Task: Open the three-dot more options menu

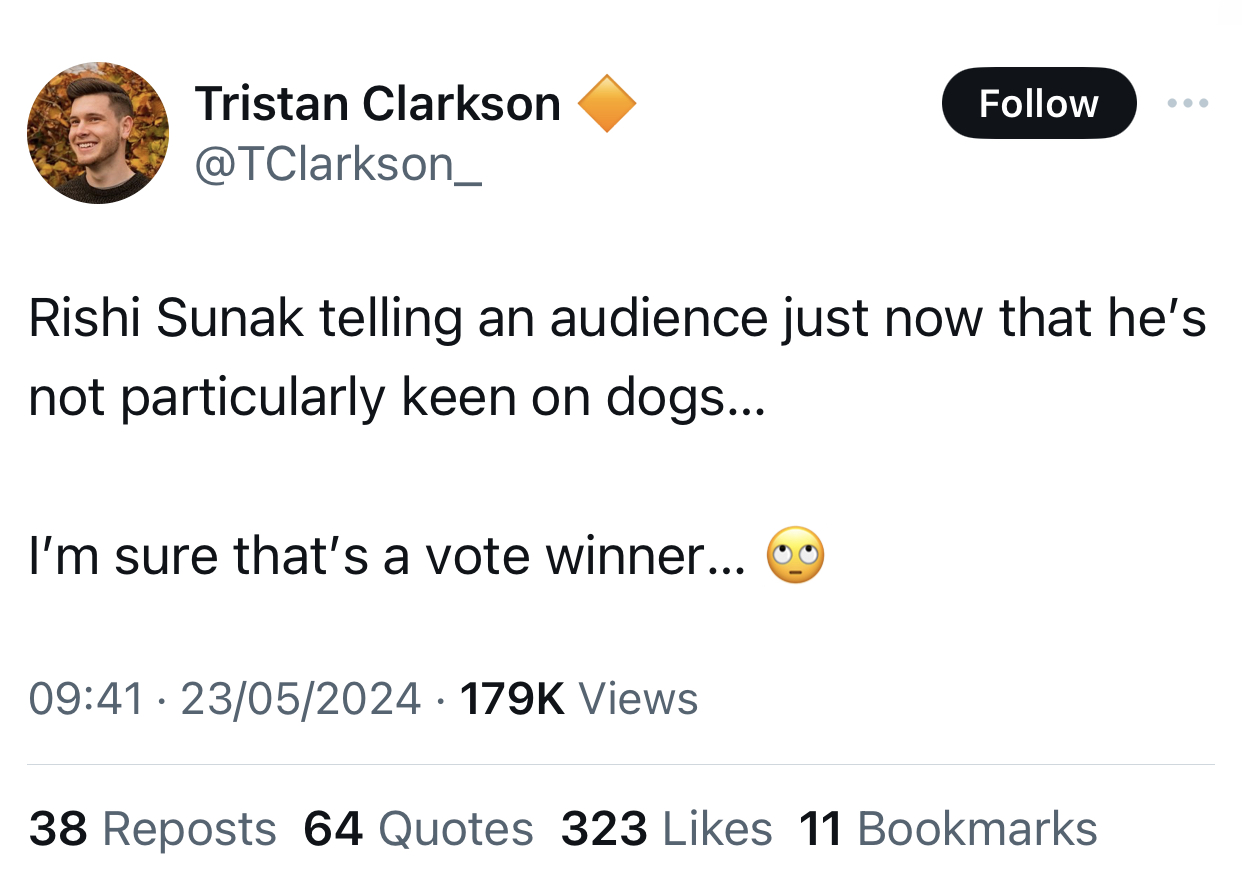Action: pyautogui.click(x=1188, y=103)
